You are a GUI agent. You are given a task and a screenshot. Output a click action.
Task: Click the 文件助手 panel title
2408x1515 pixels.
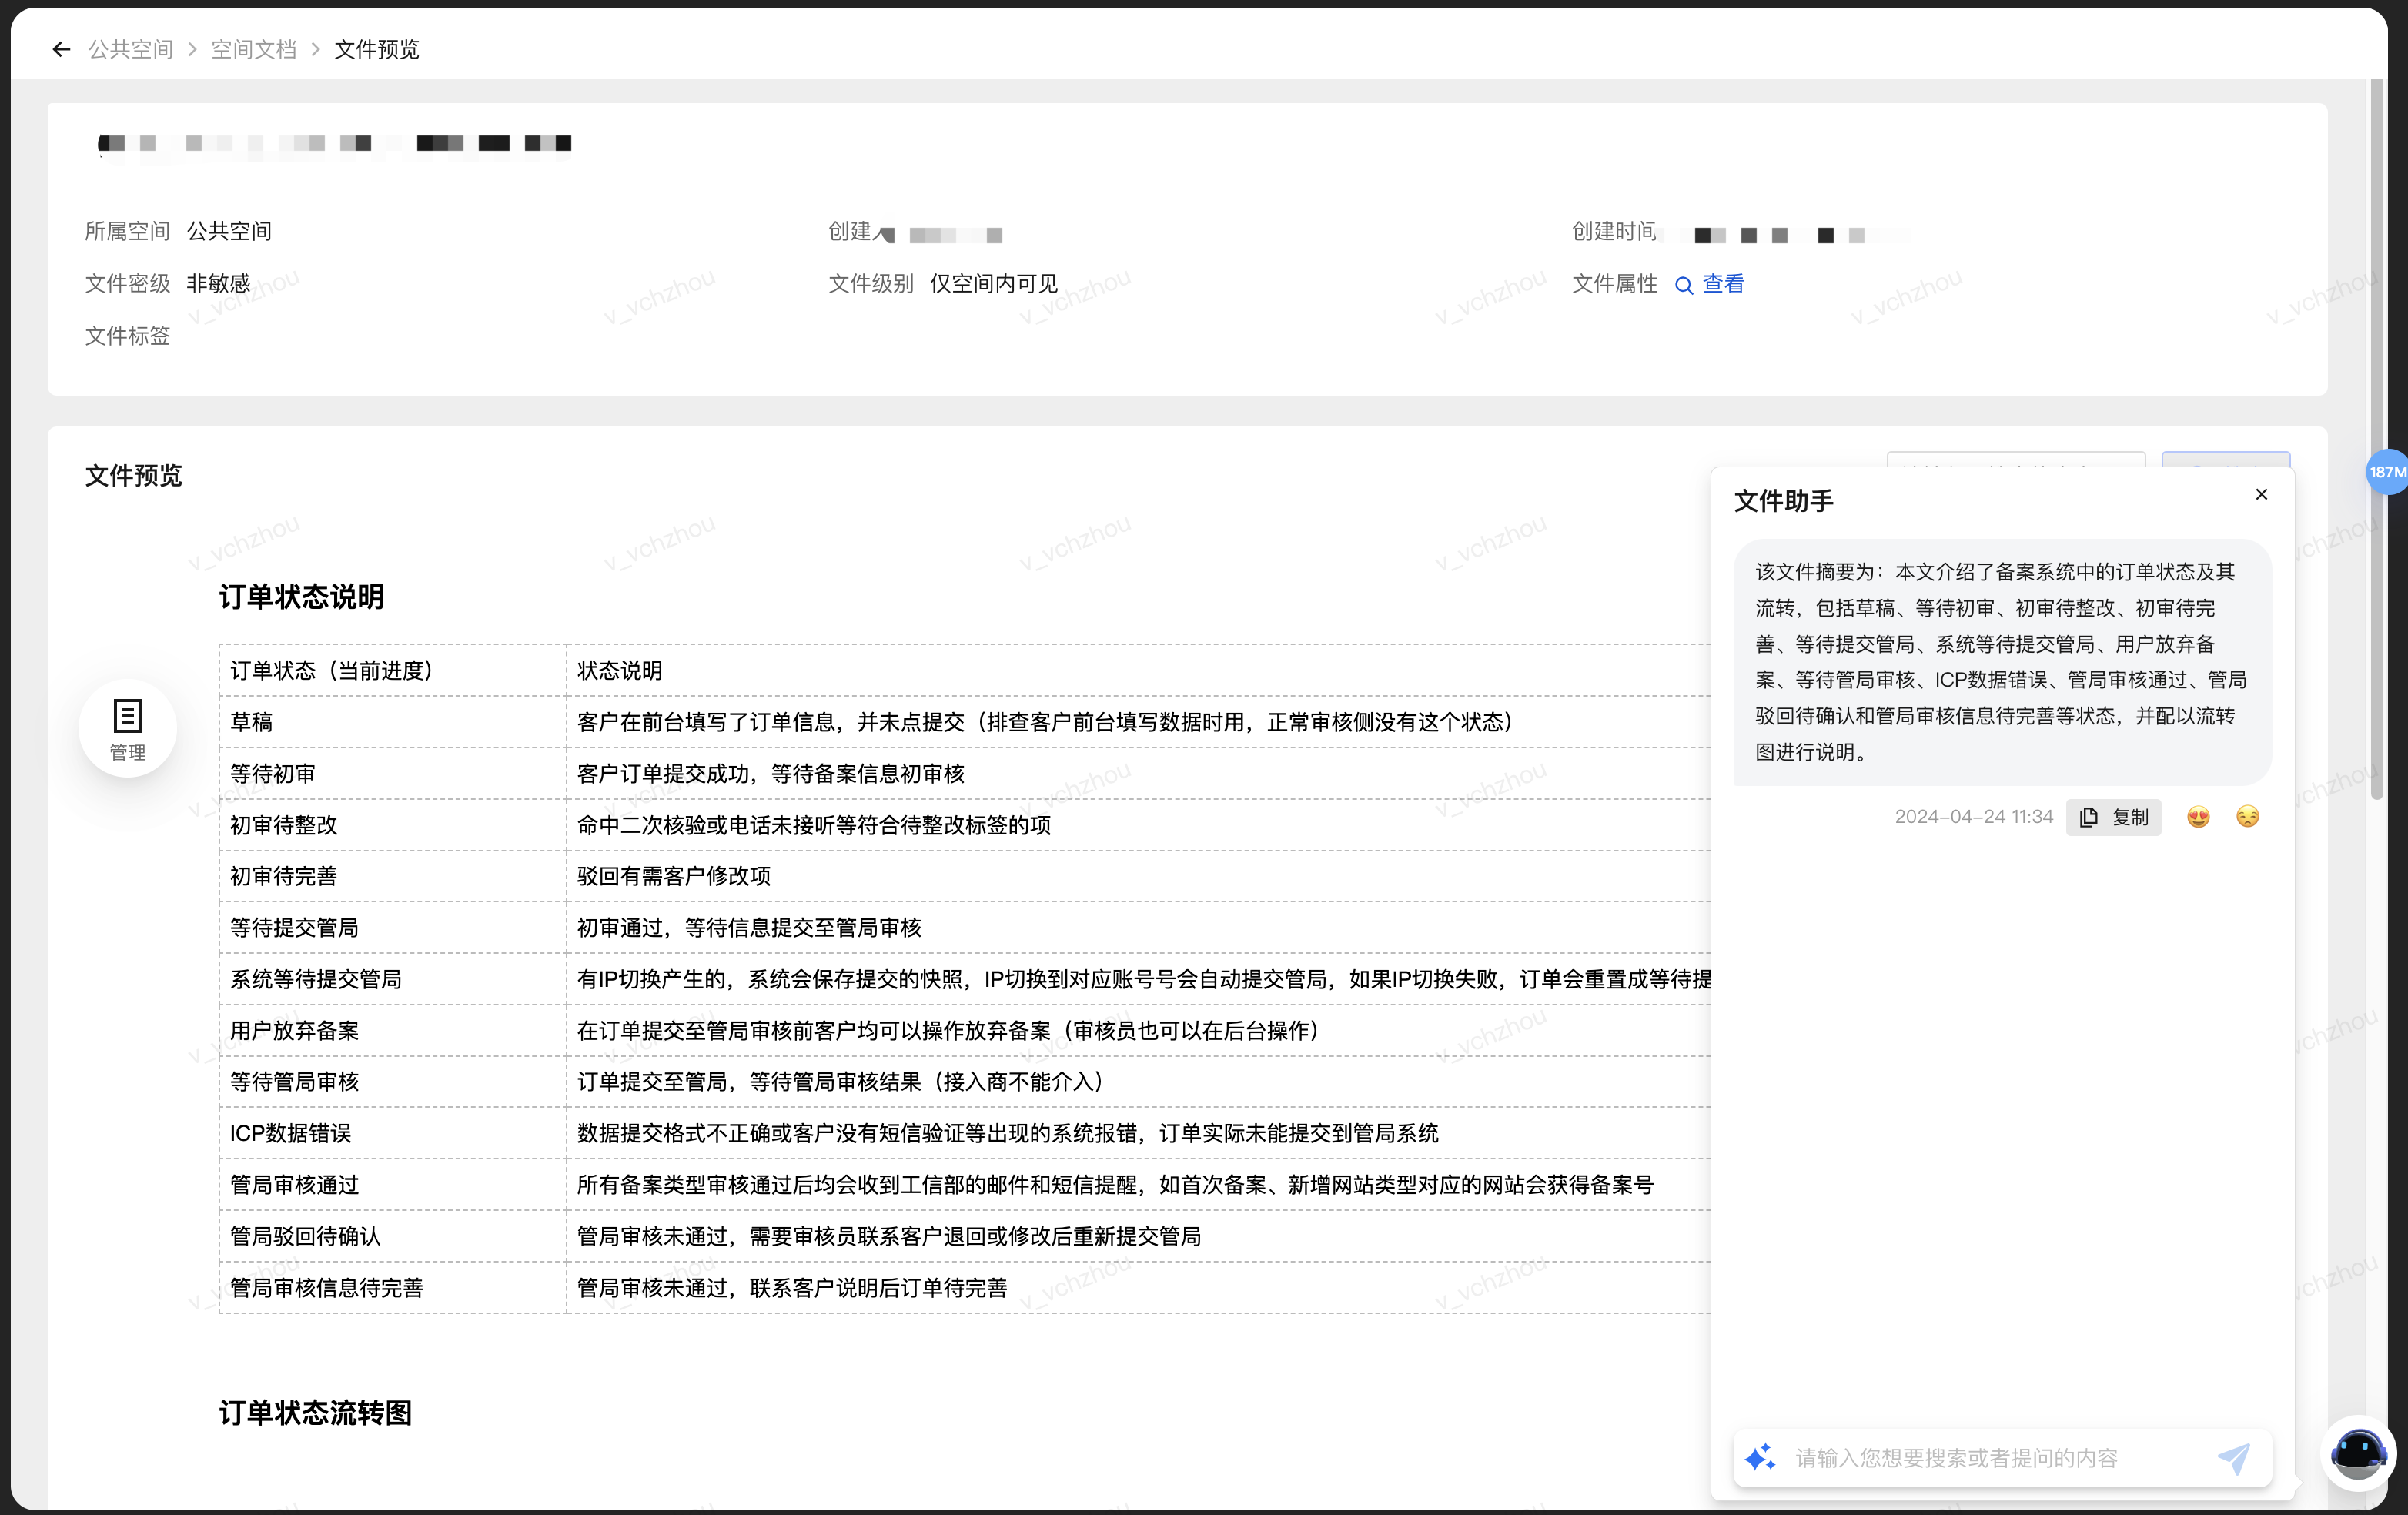click(1783, 501)
